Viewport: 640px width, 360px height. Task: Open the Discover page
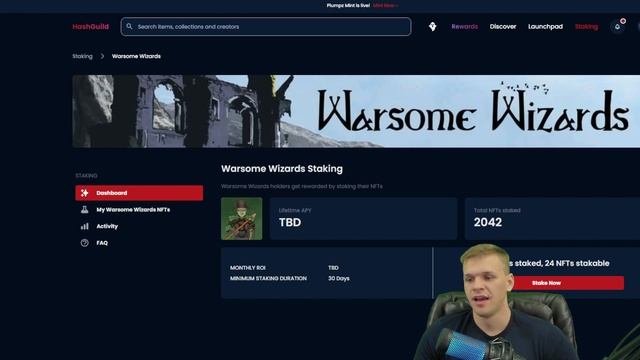tap(503, 27)
